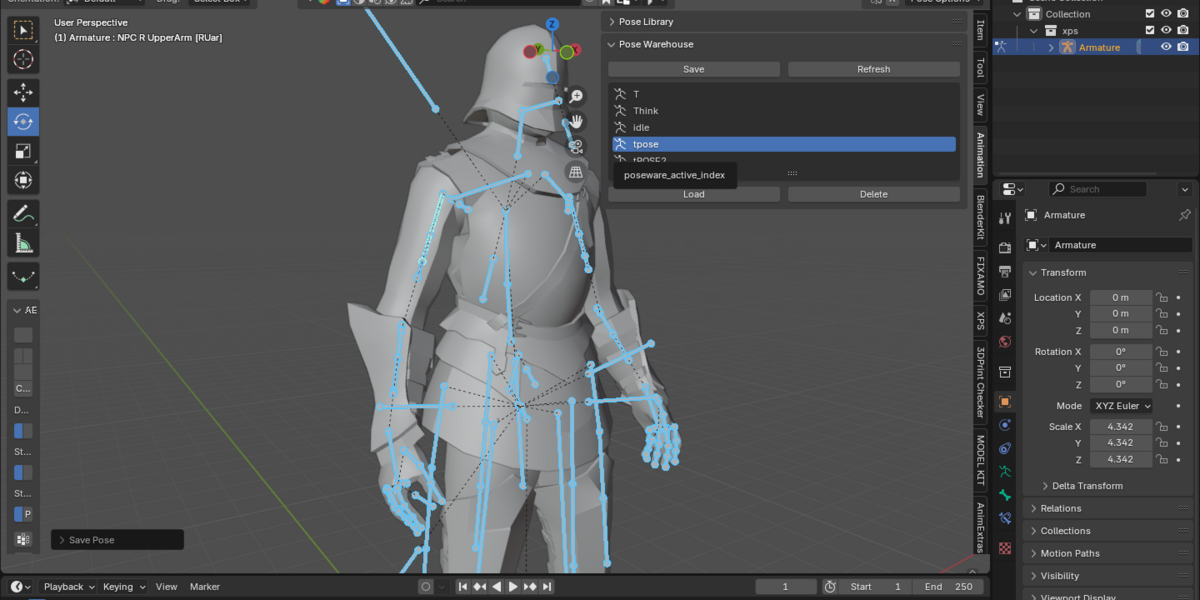Toggle camera view in the viewport
Image resolution: width=1200 pixels, height=600 pixels.
[576, 146]
